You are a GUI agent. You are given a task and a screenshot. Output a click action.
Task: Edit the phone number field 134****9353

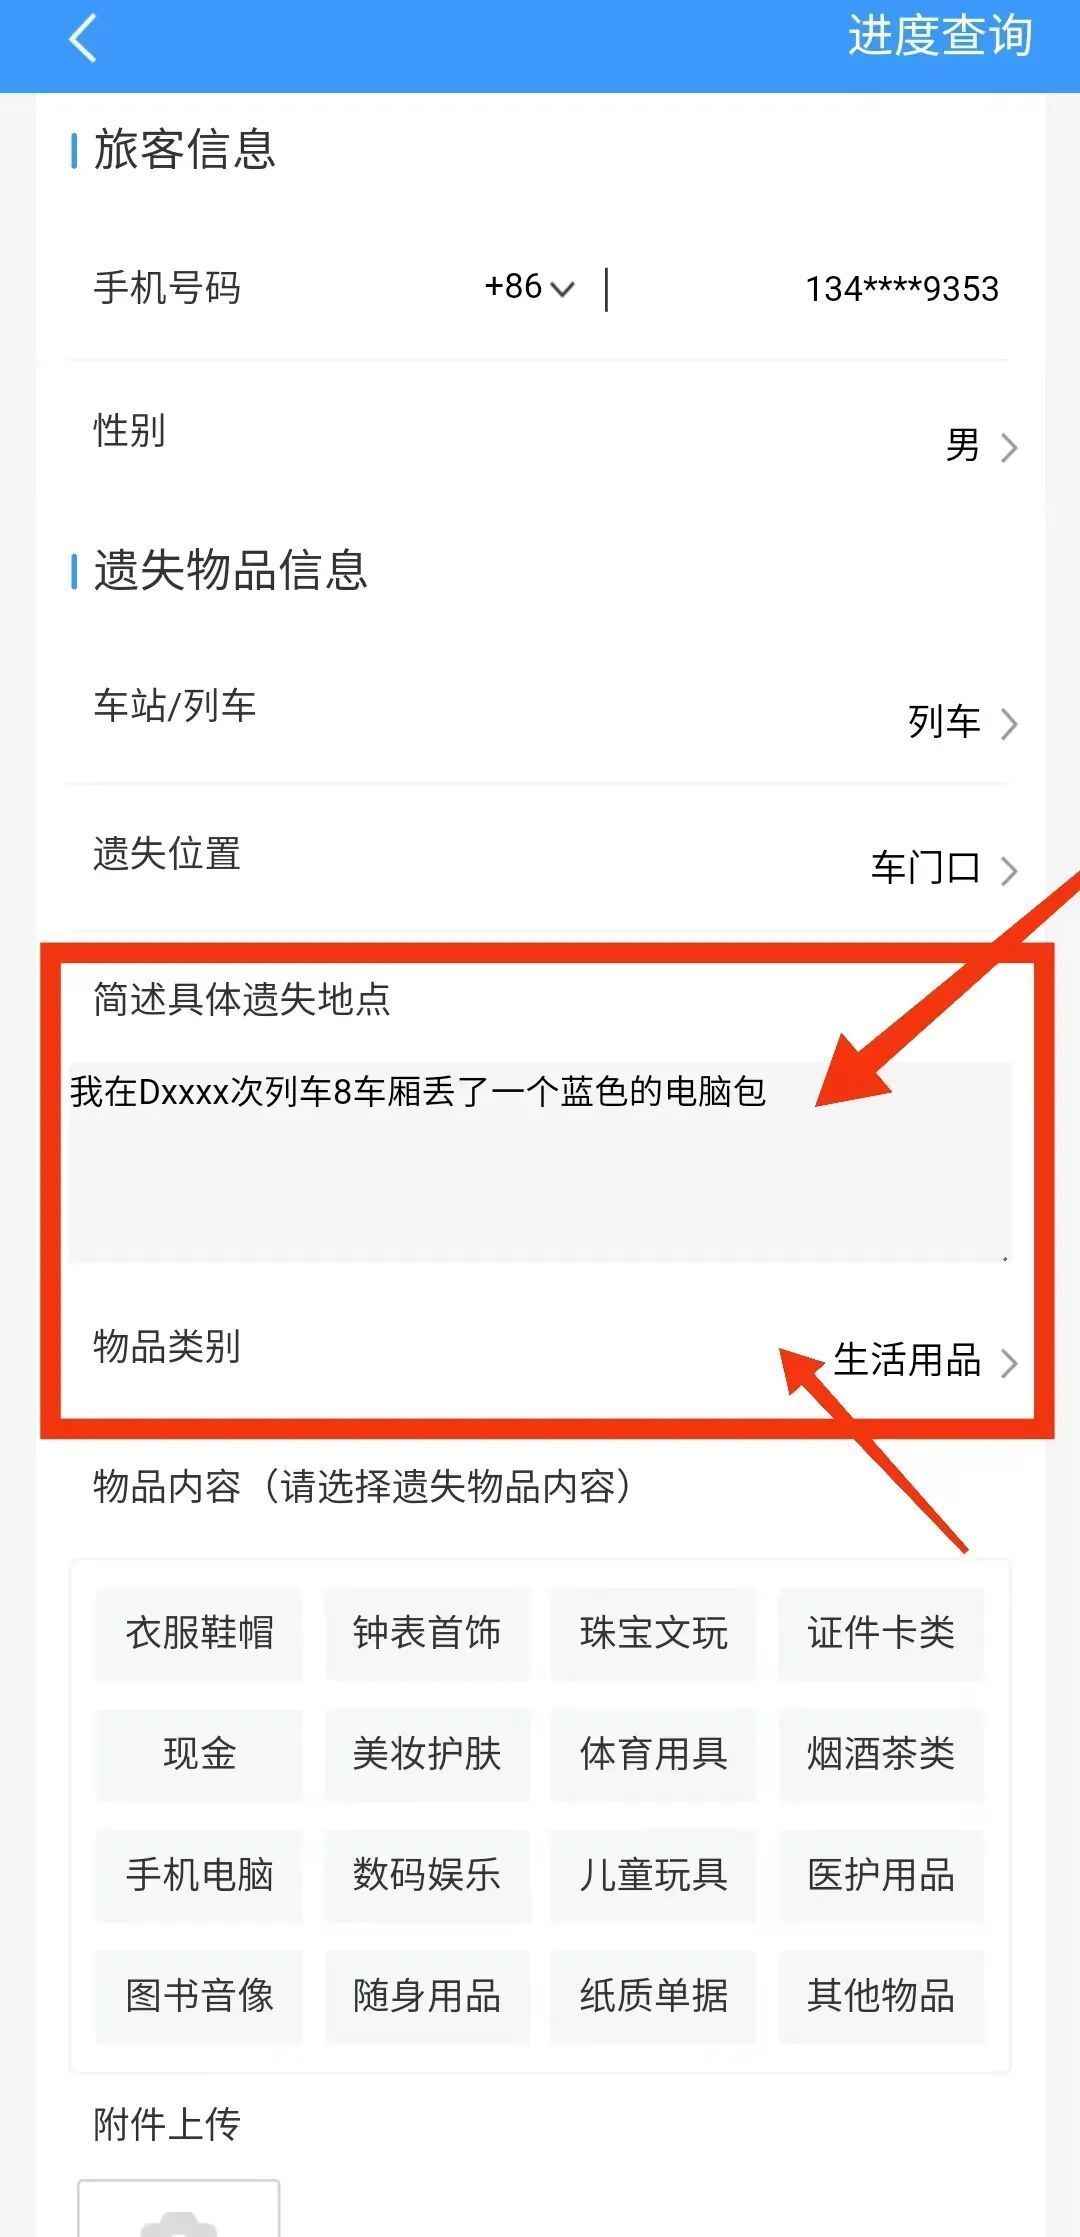click(x=902, y=289)
